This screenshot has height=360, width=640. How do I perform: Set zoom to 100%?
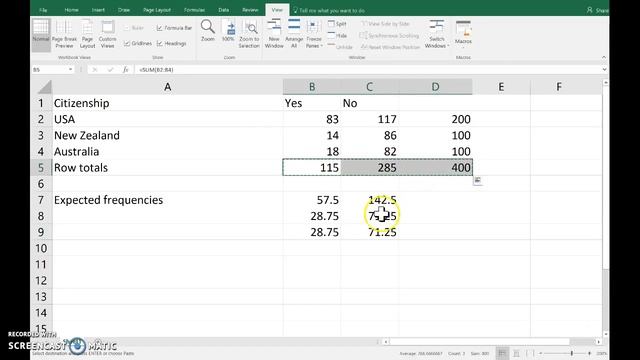(228, 32)
